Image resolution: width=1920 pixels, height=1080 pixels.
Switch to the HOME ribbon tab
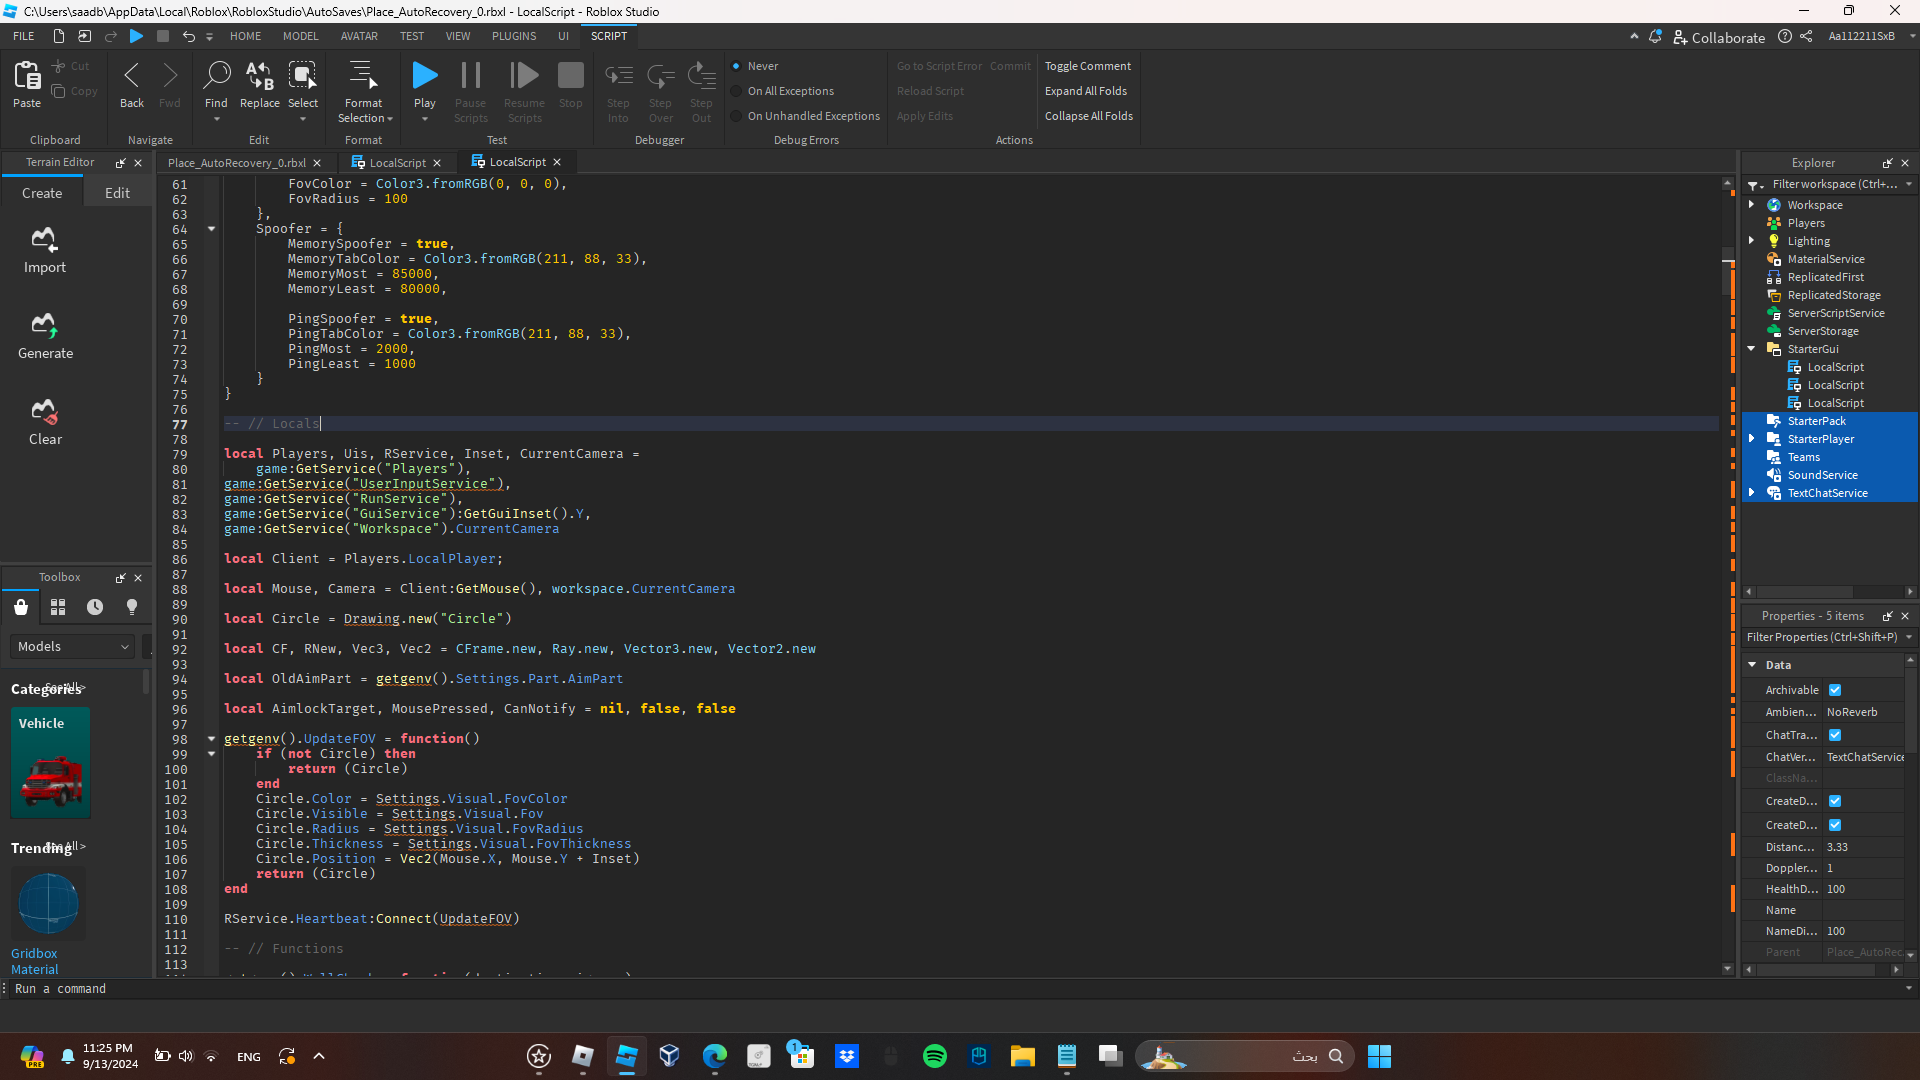click(246, 36)
